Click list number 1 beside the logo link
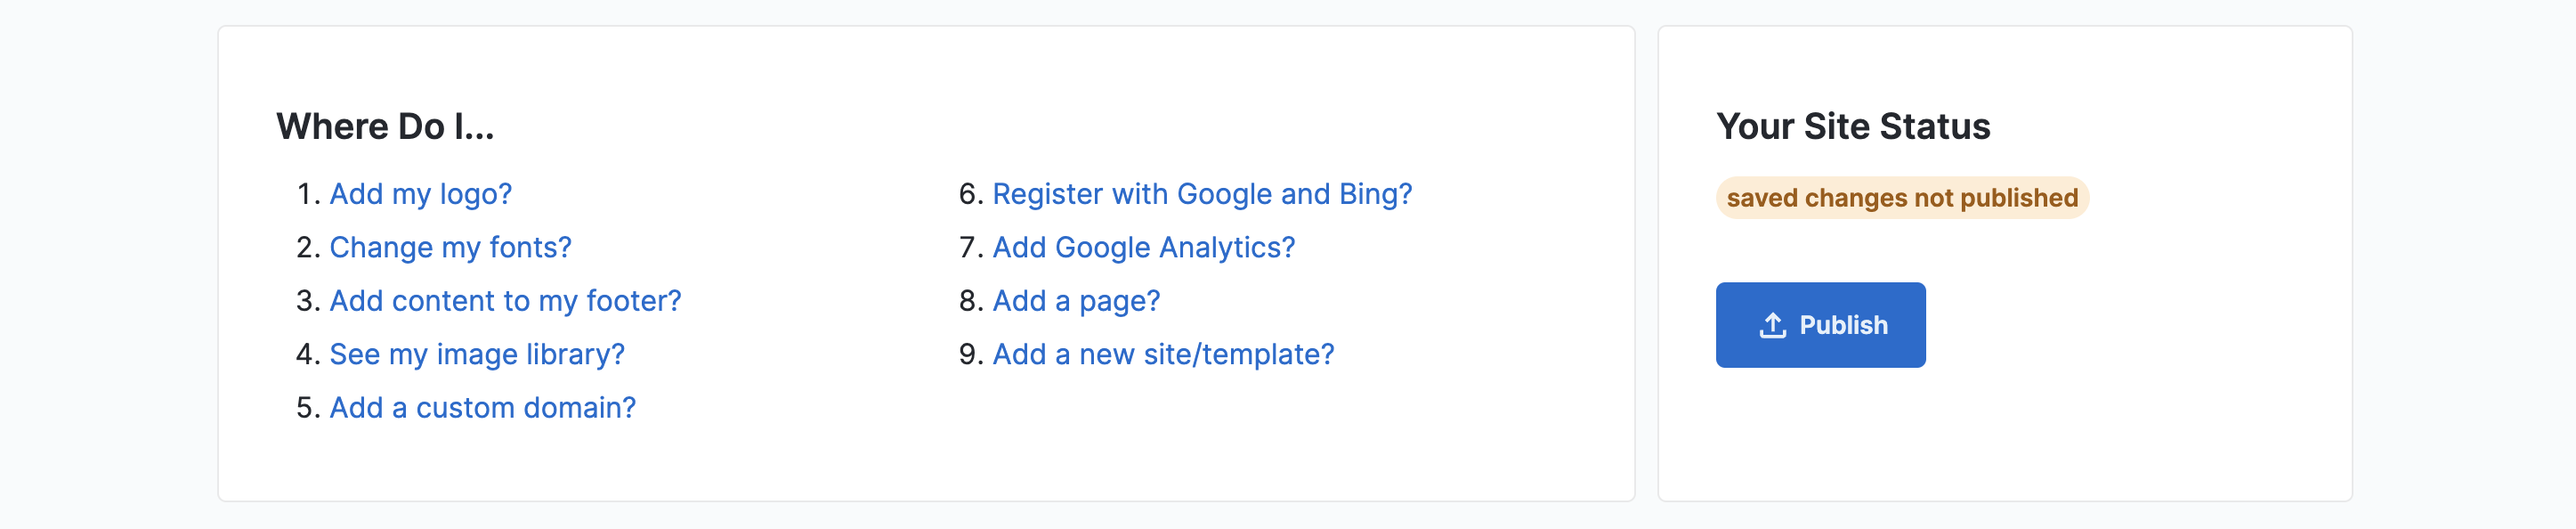This screenshot has width=2576, height=529. click(x=306, y=194)
